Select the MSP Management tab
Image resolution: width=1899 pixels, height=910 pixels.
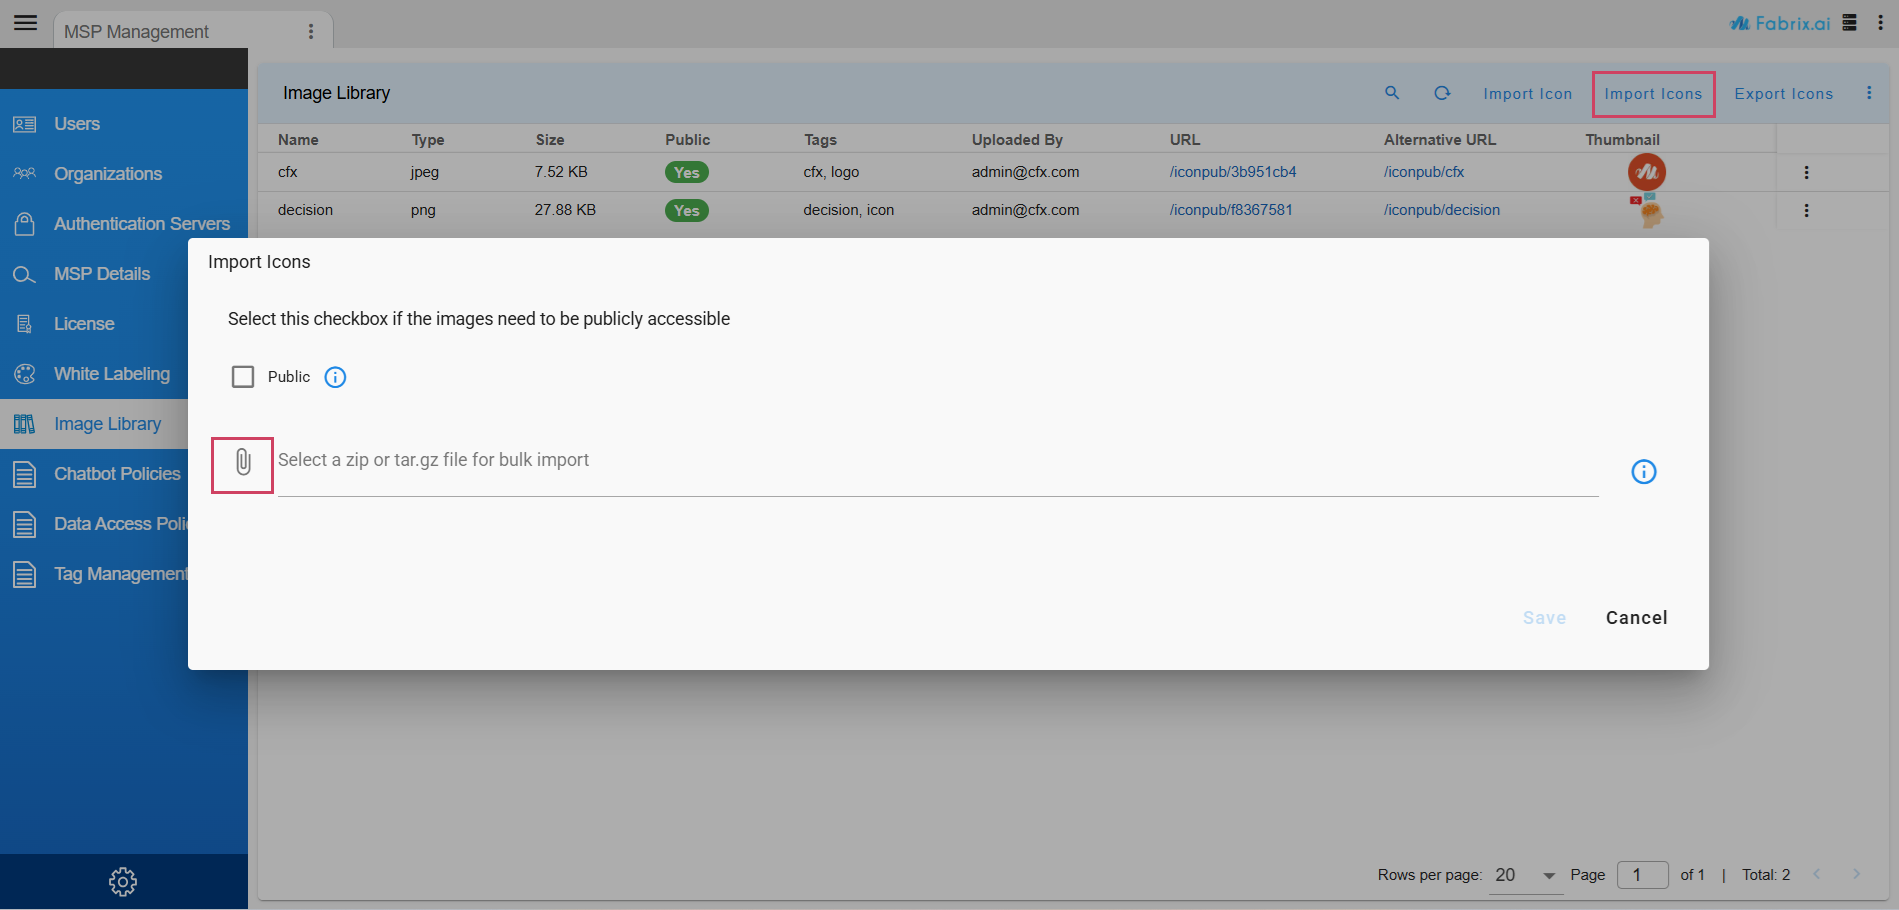coord(137,32)
